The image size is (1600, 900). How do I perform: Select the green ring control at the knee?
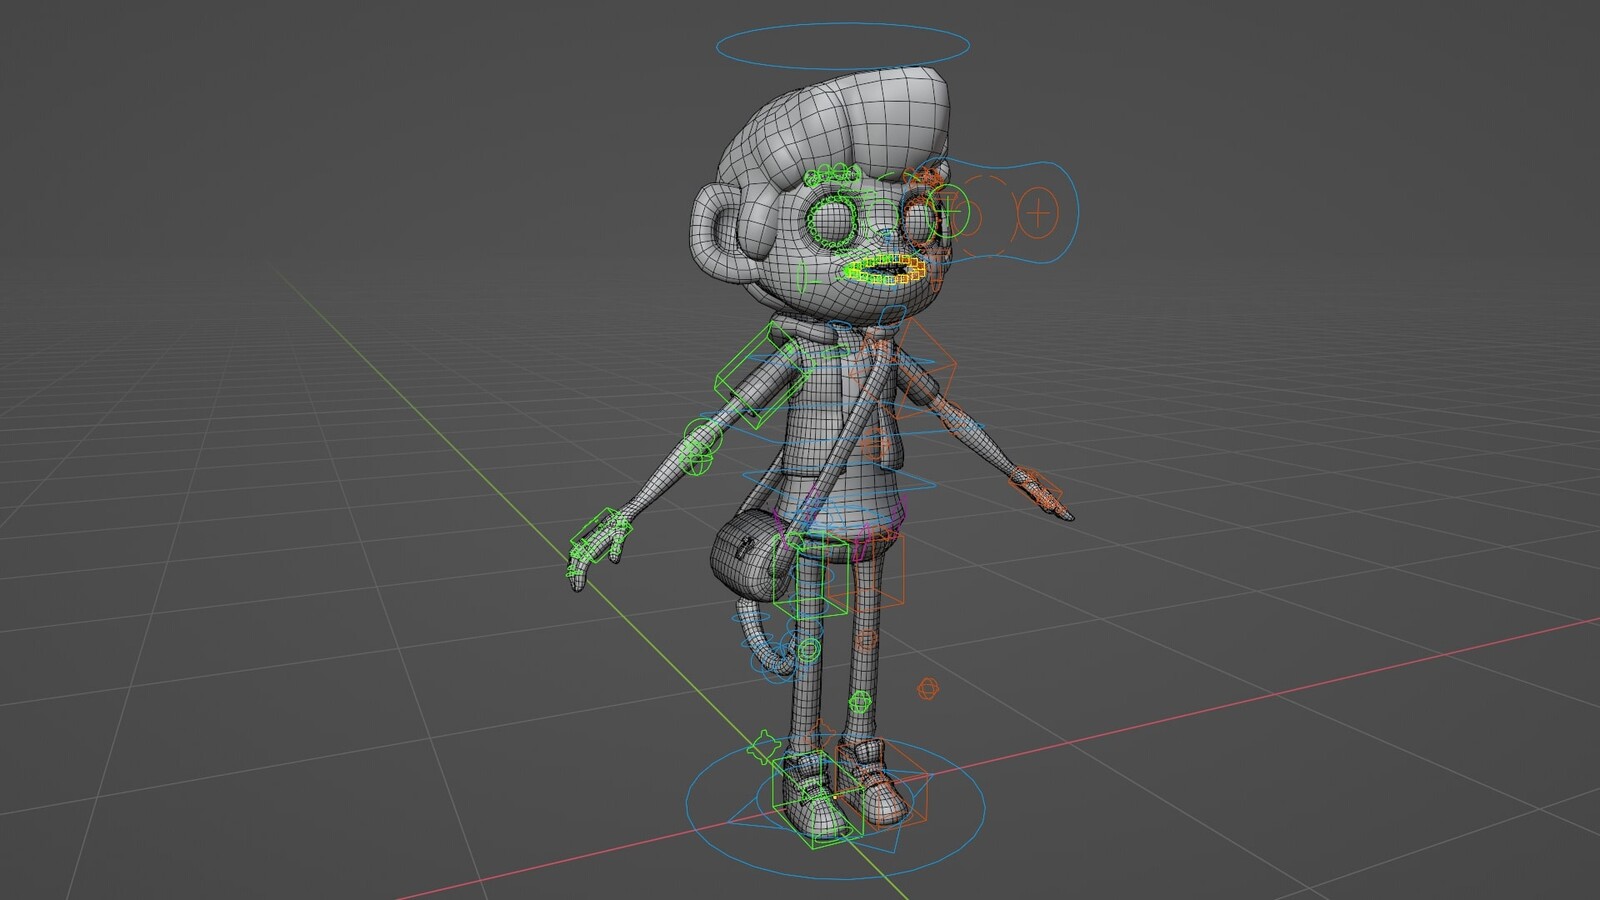[808, 650]
